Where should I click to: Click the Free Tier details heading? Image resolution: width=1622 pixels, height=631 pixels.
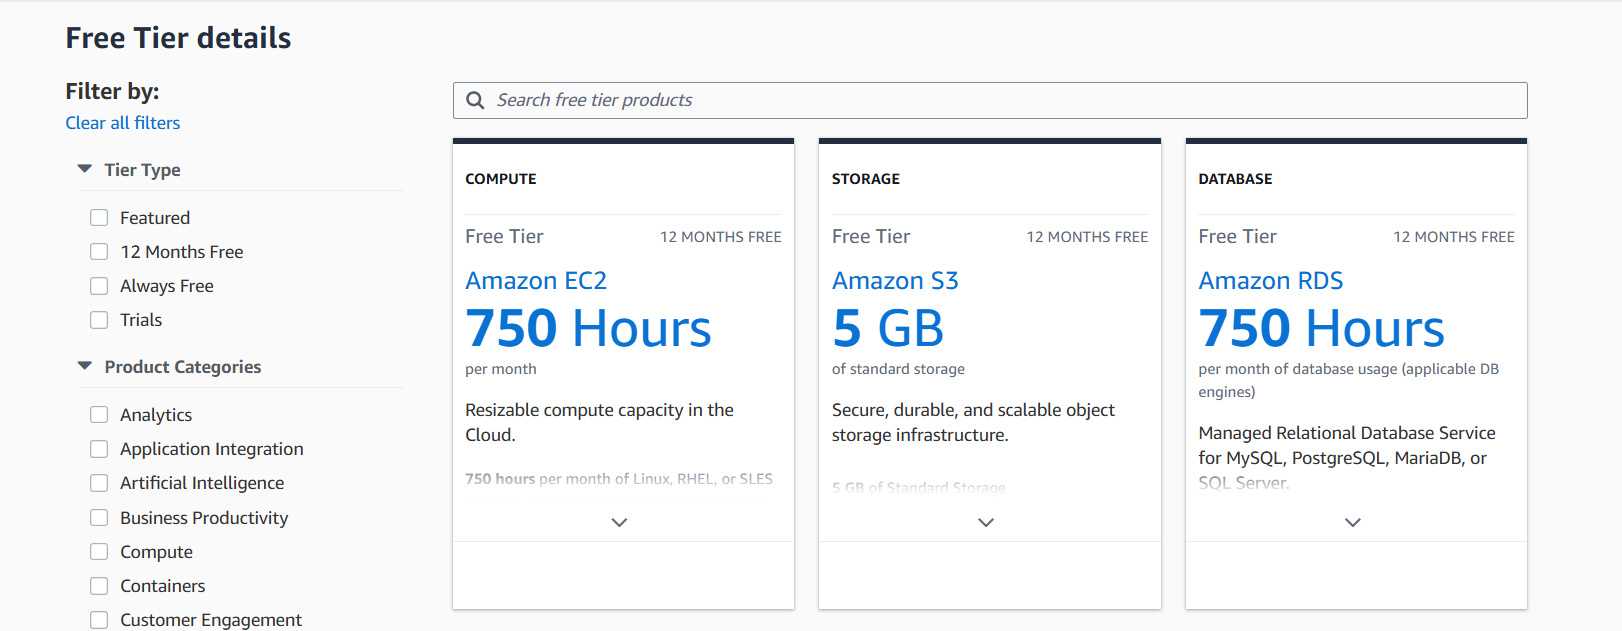(x=179, y=38)
